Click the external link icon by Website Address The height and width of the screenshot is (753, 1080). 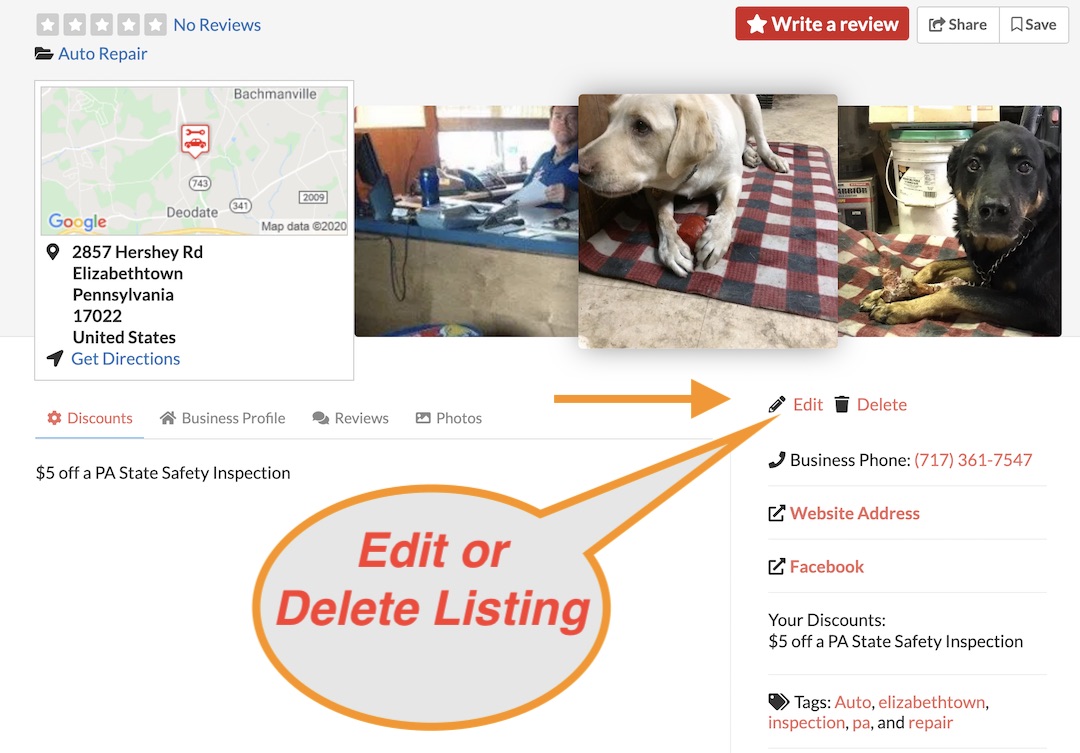click(776, 513)
